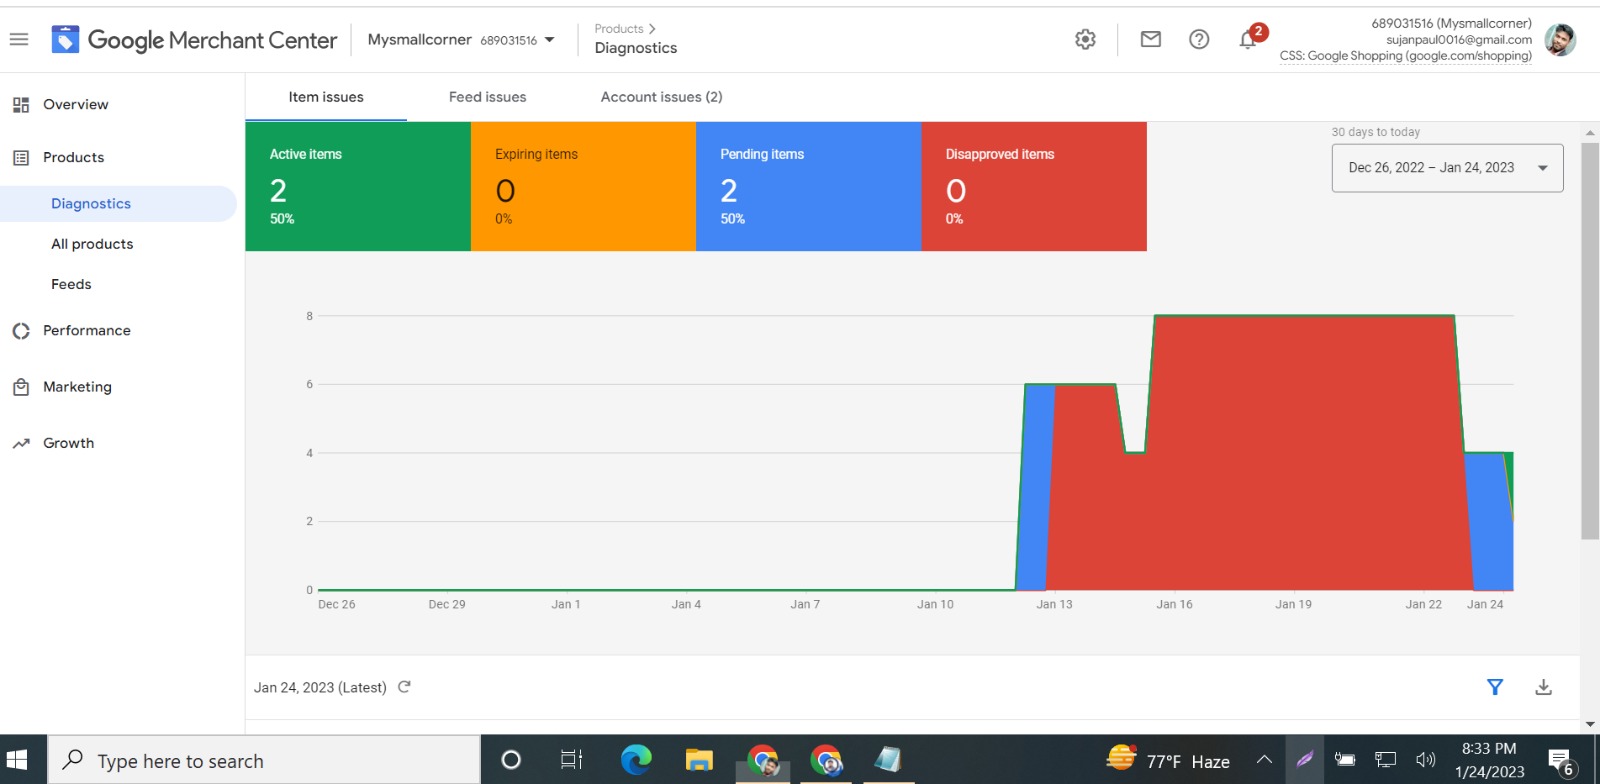Click the Overview dashboard icon
Viewport: 1600px width, 784px height.
[x=21, y=105]
